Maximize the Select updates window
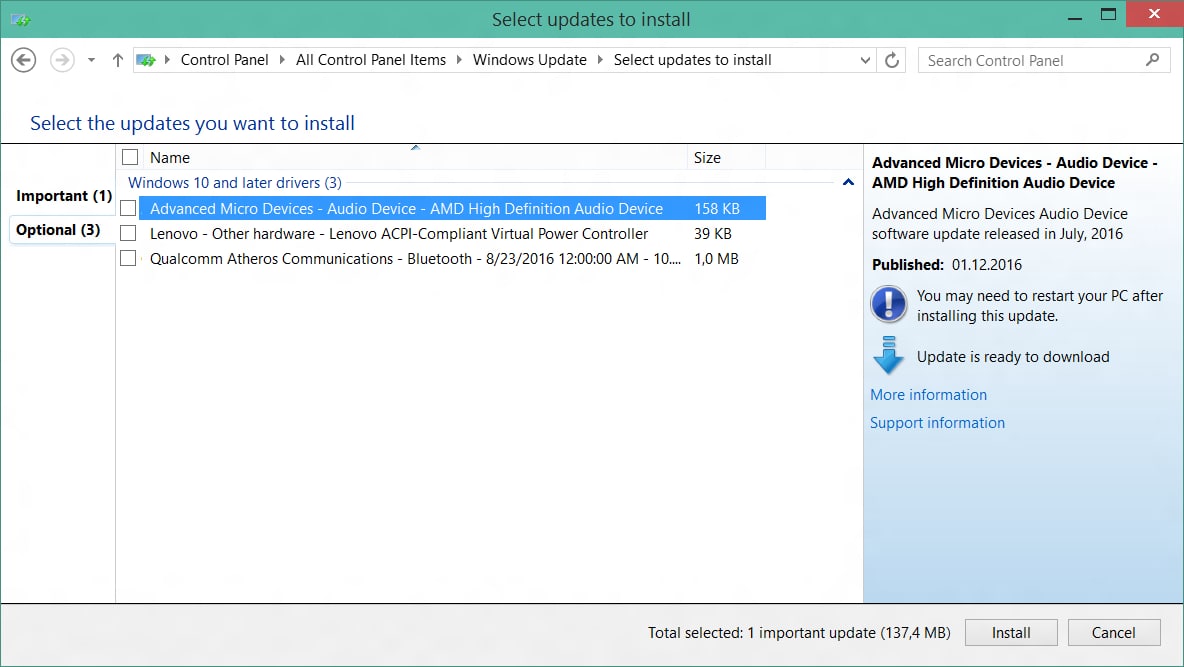This screenshot has height=667, width=1184. (1108, 14)
